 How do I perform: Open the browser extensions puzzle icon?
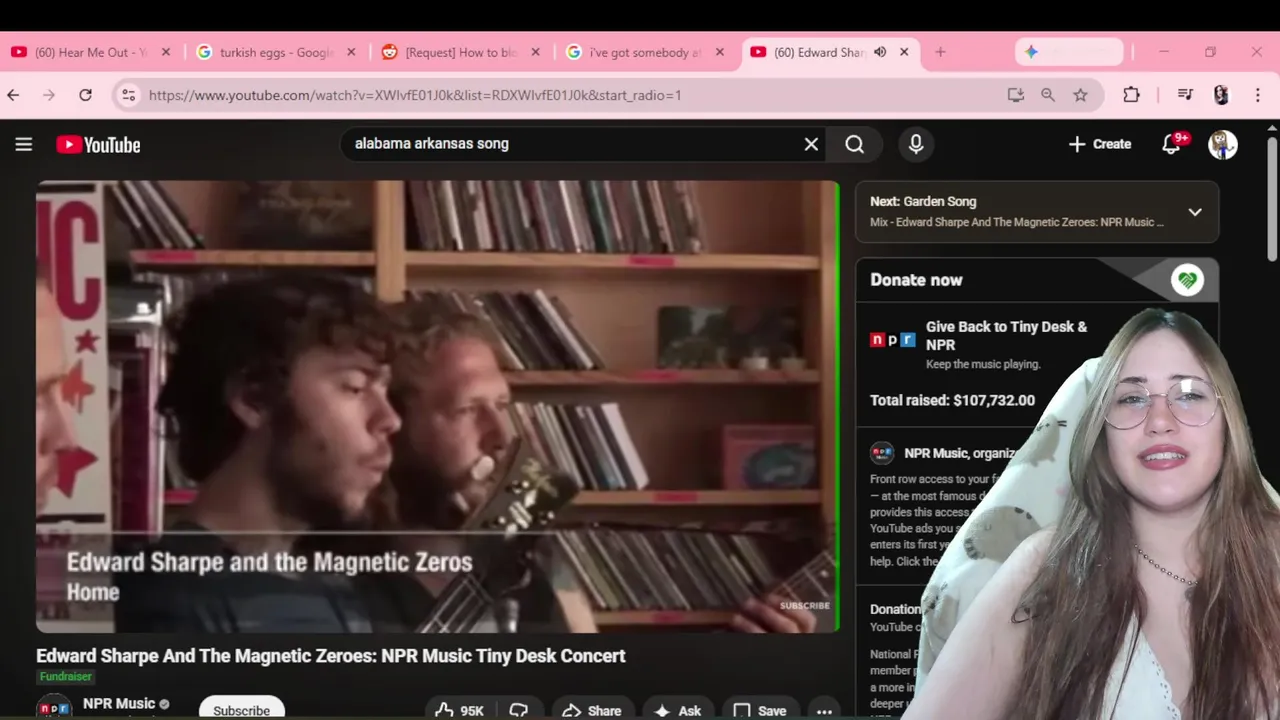pos(1131,95)
